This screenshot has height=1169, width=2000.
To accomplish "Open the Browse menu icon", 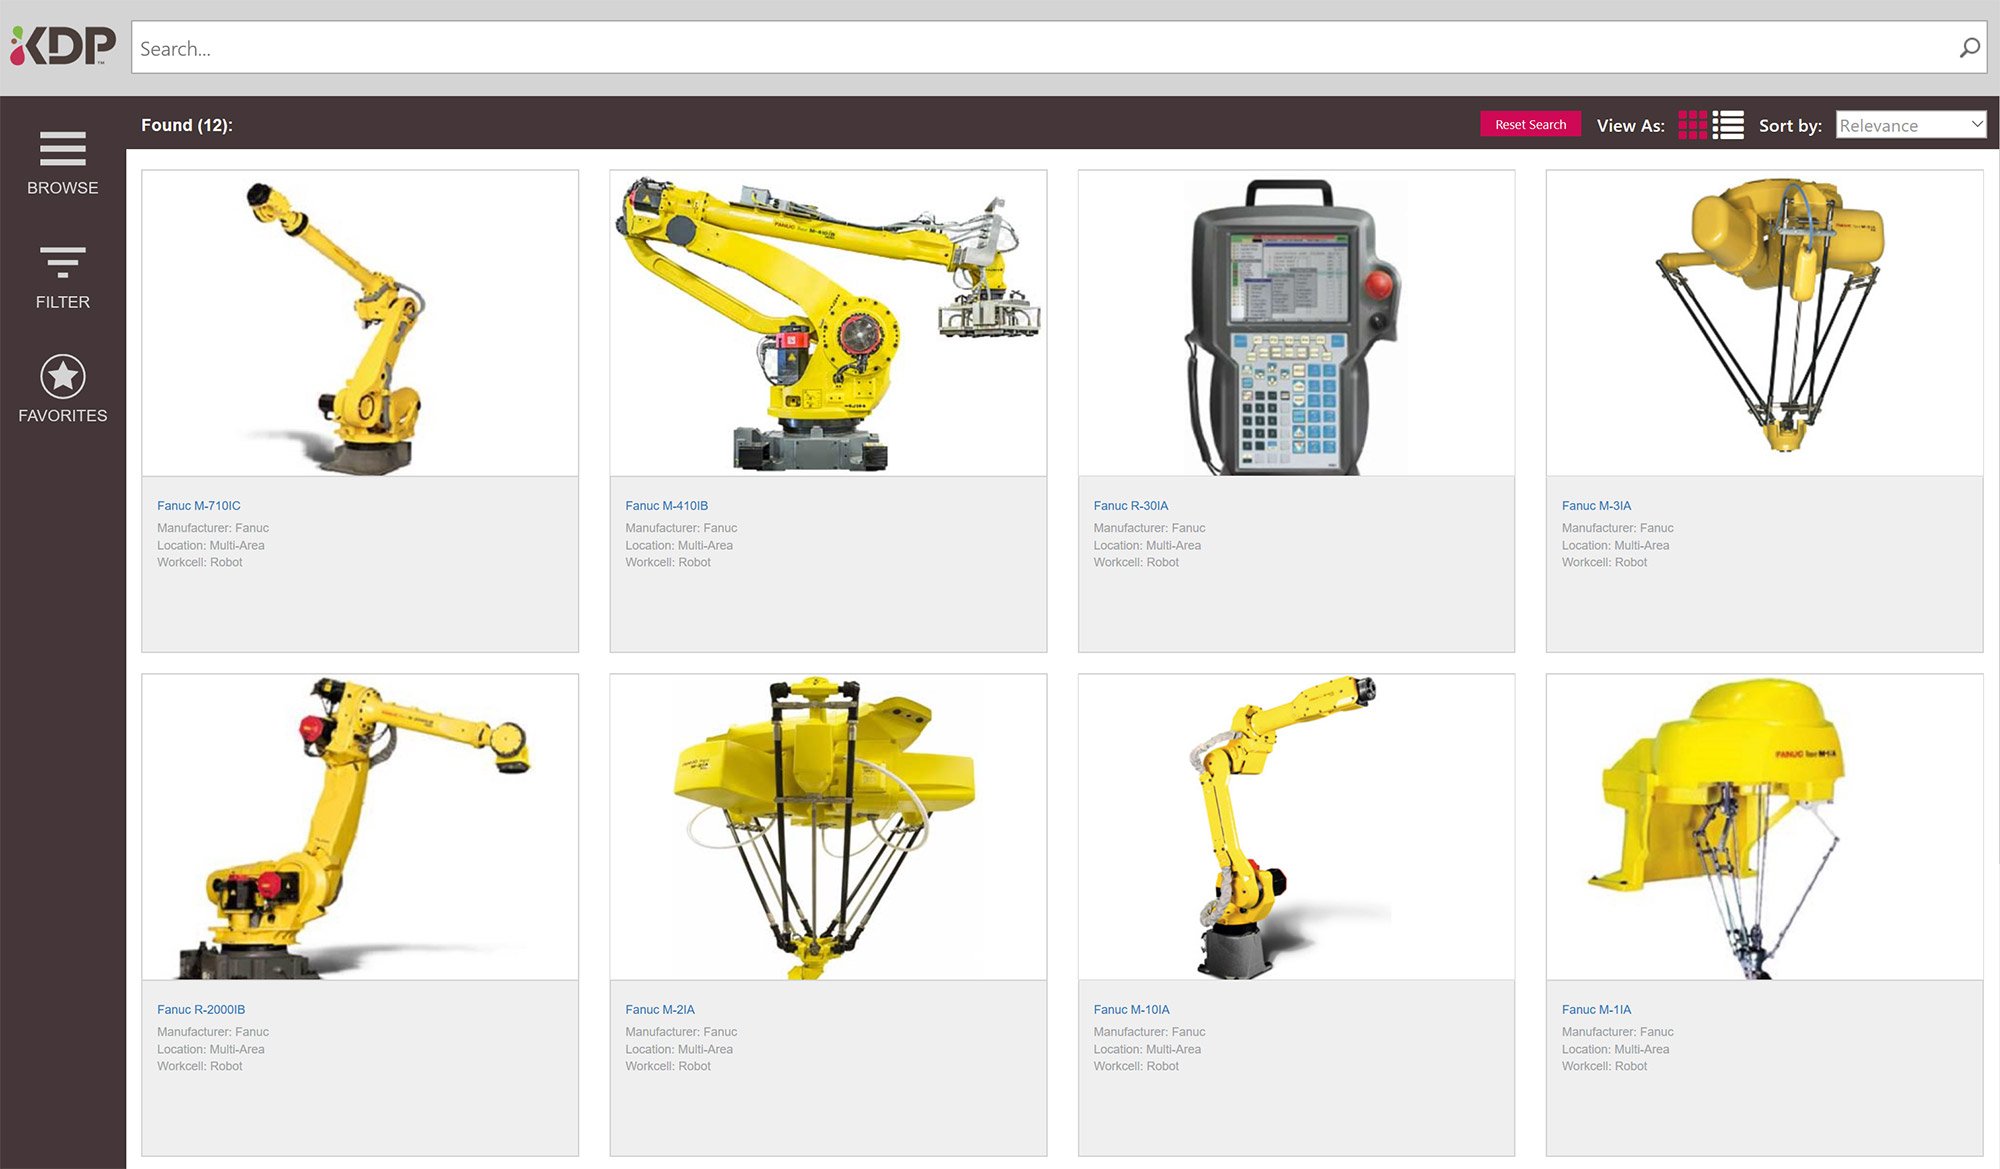I will point(63,149).
